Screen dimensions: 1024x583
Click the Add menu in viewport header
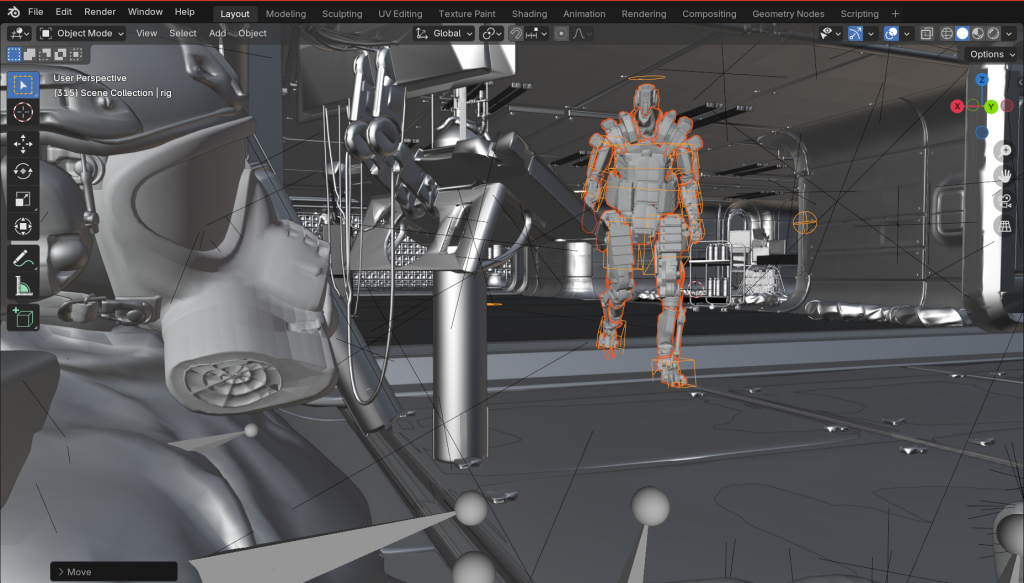click(217, 33)
